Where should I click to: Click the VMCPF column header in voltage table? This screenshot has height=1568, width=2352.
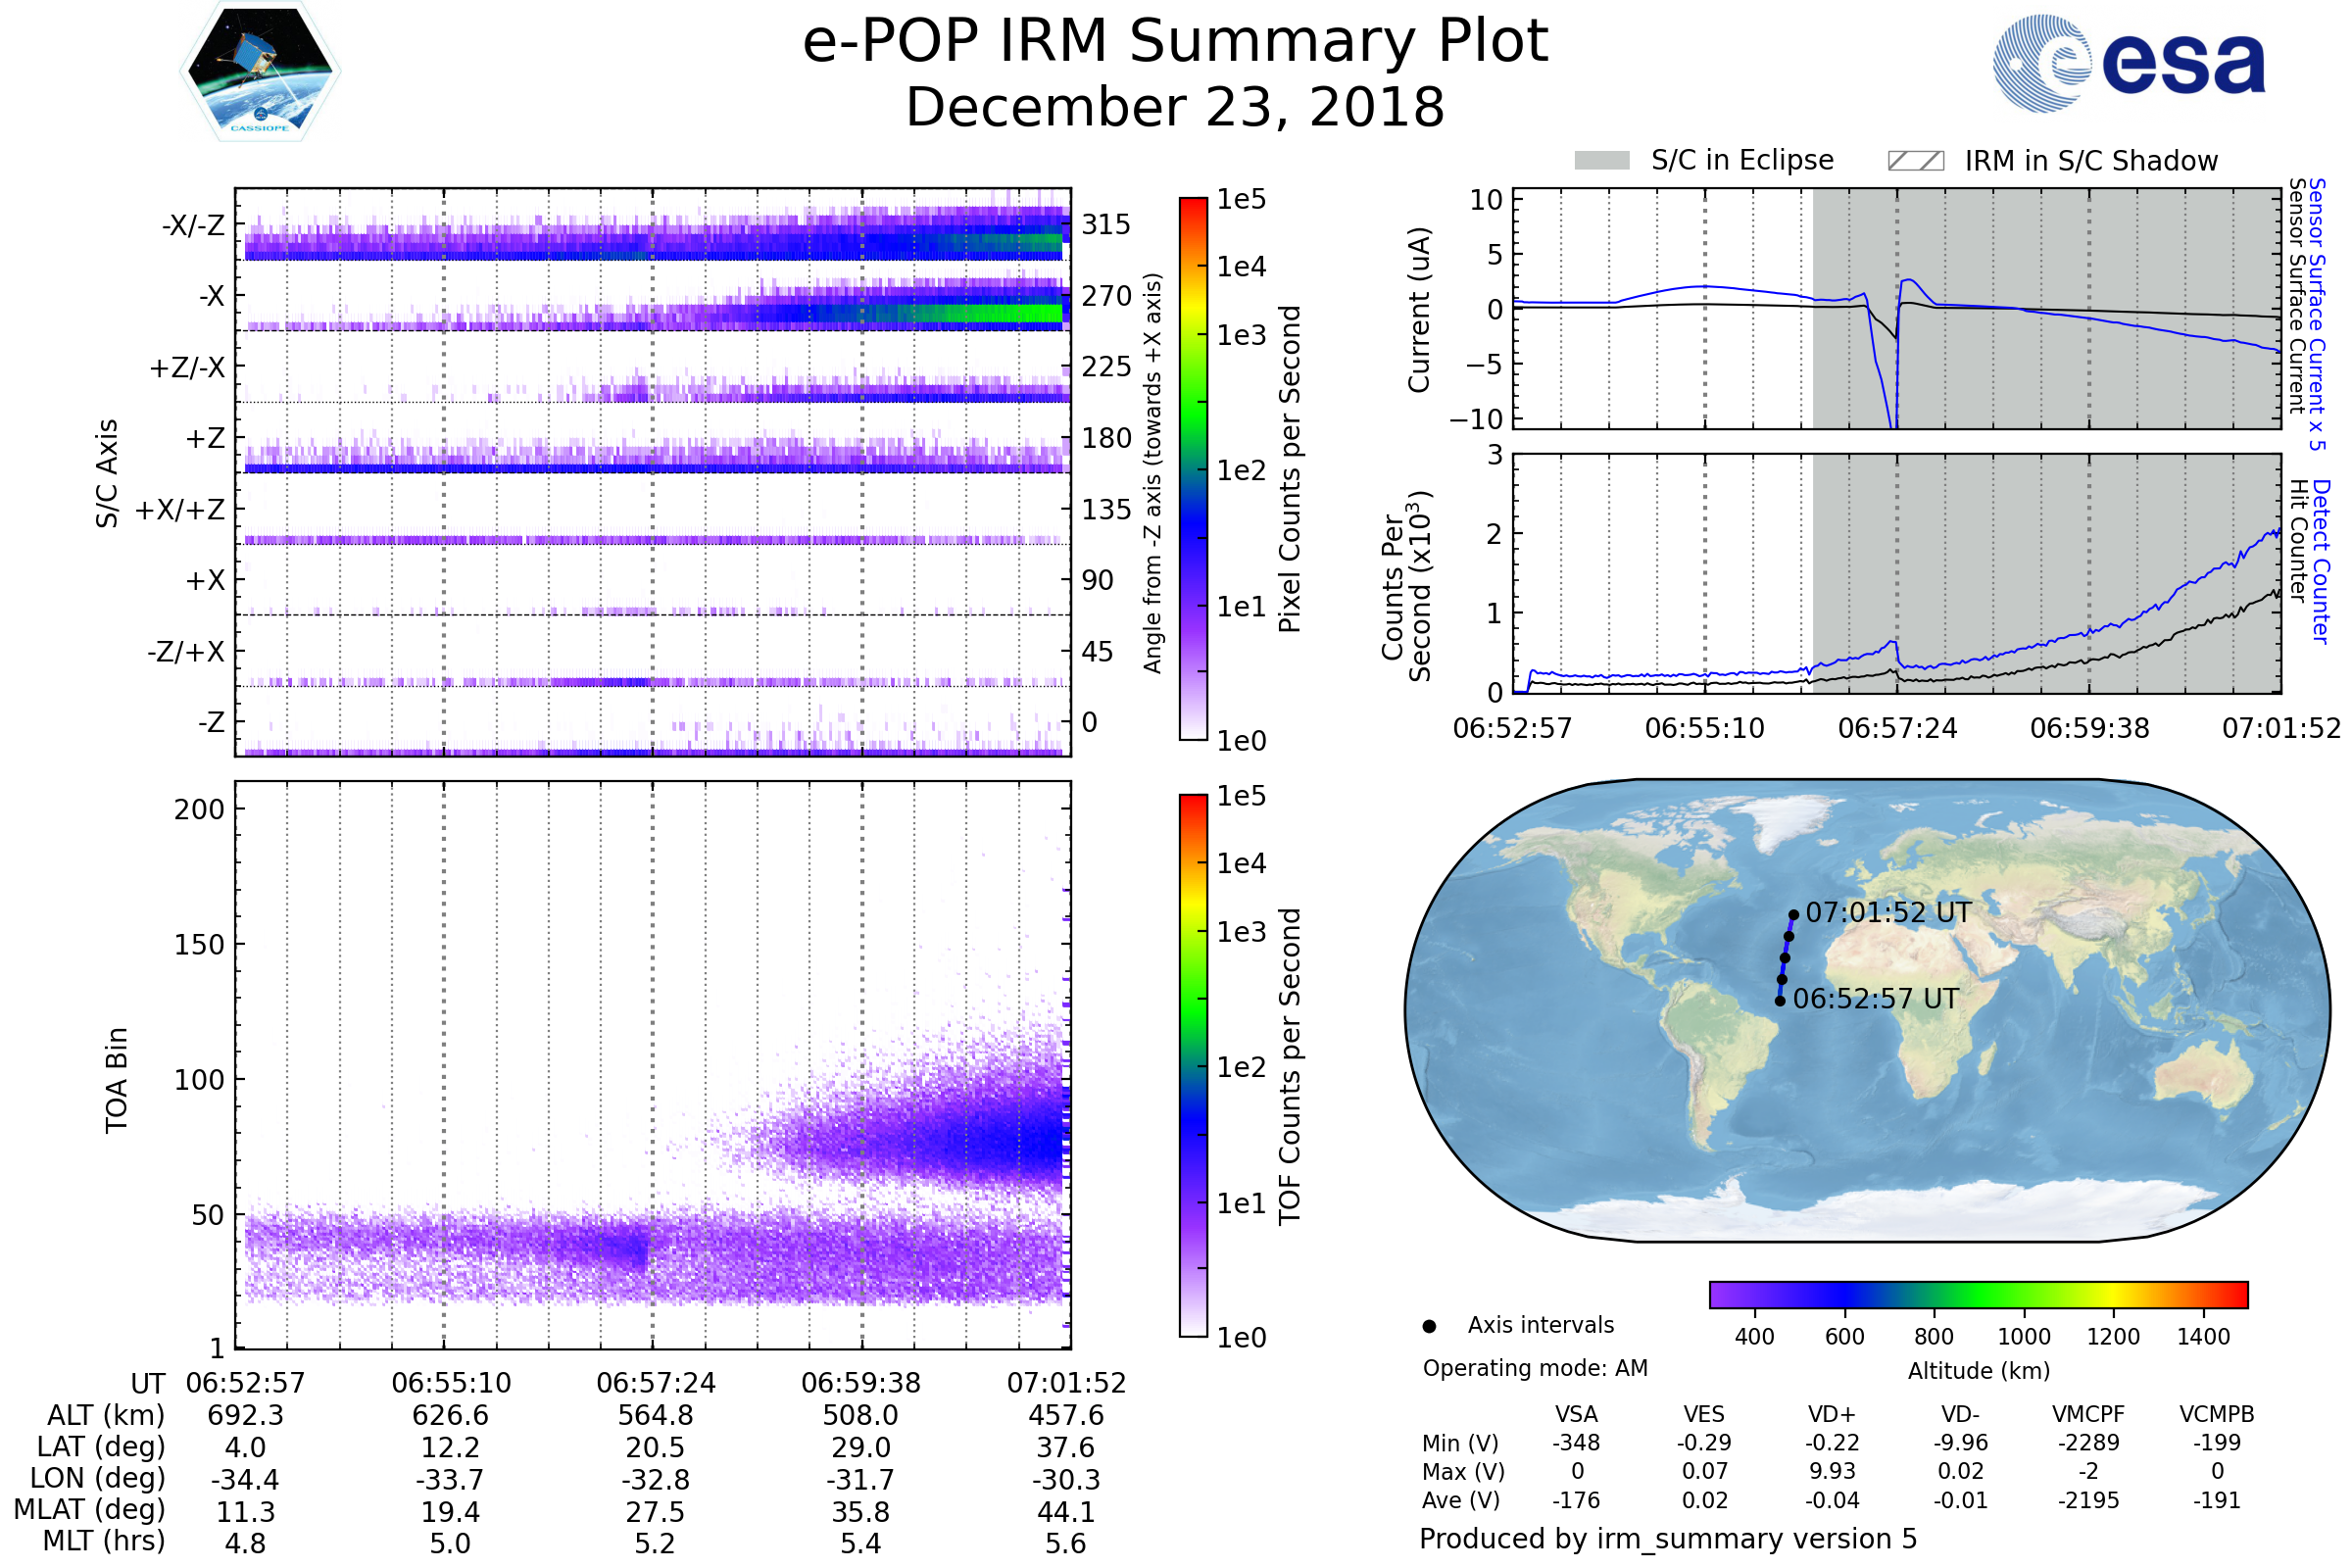[2088, 1414]
